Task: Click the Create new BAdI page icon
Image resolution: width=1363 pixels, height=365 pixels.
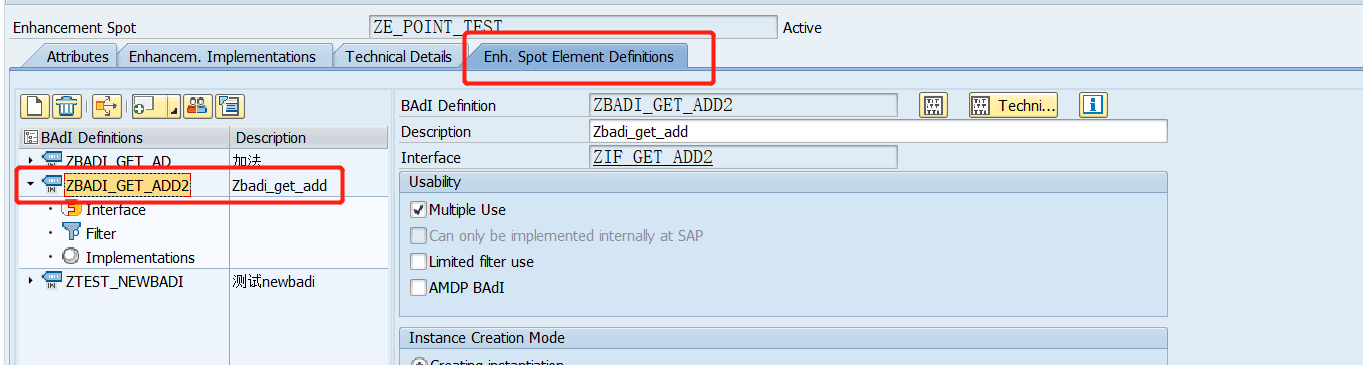Action: (x=37, y=105)
